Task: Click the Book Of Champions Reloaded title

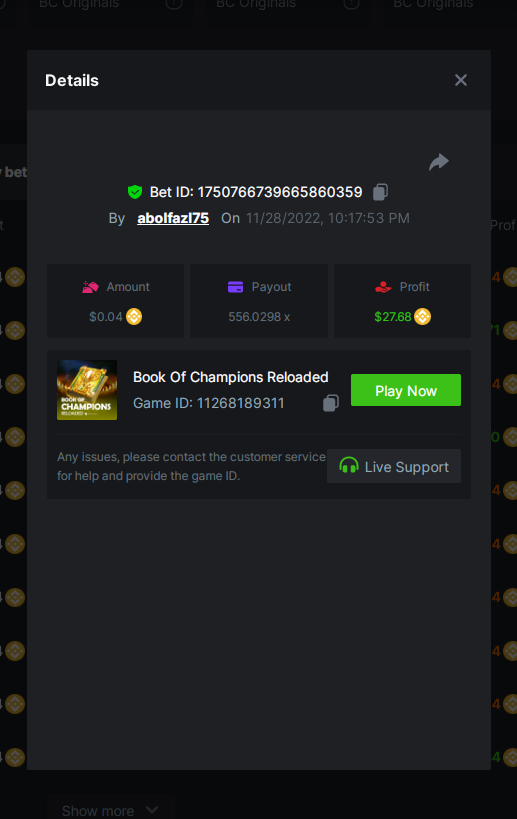Action: (231, 377)
